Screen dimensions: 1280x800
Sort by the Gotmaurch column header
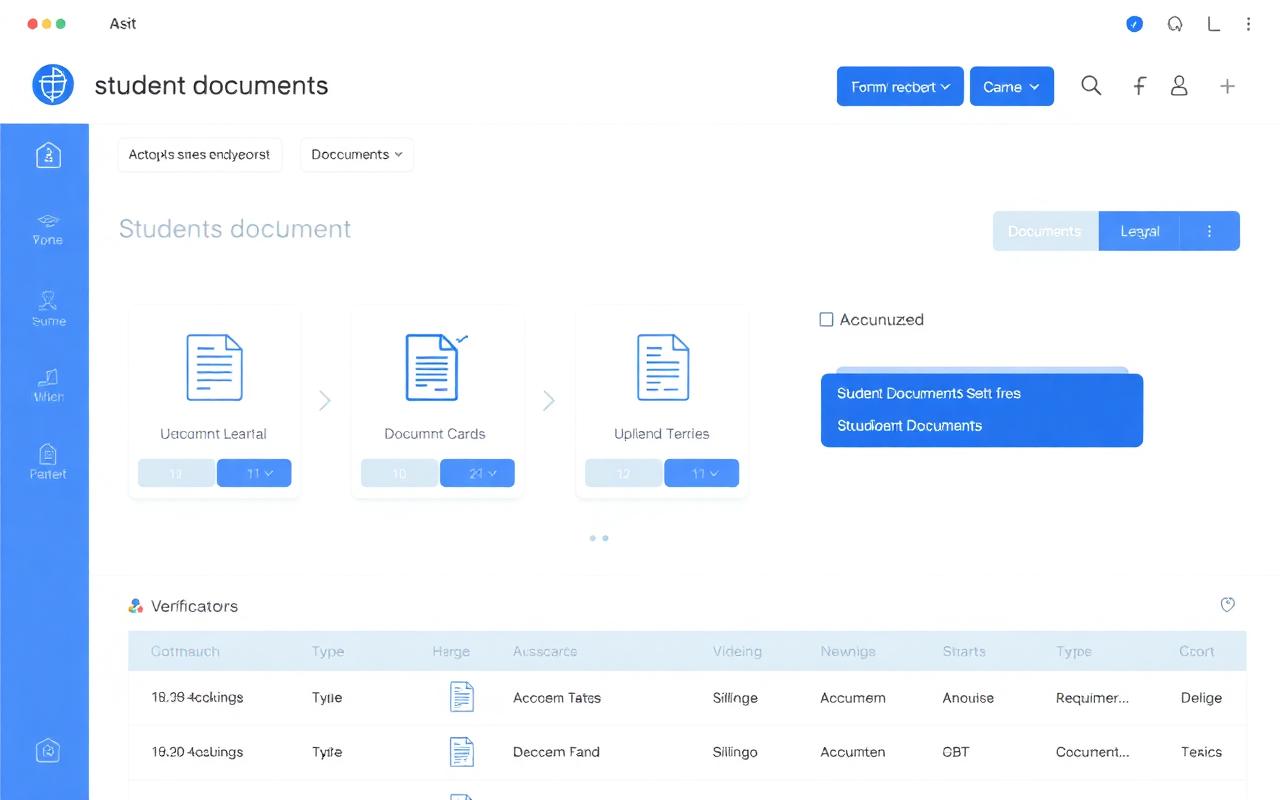pos(185,651)
